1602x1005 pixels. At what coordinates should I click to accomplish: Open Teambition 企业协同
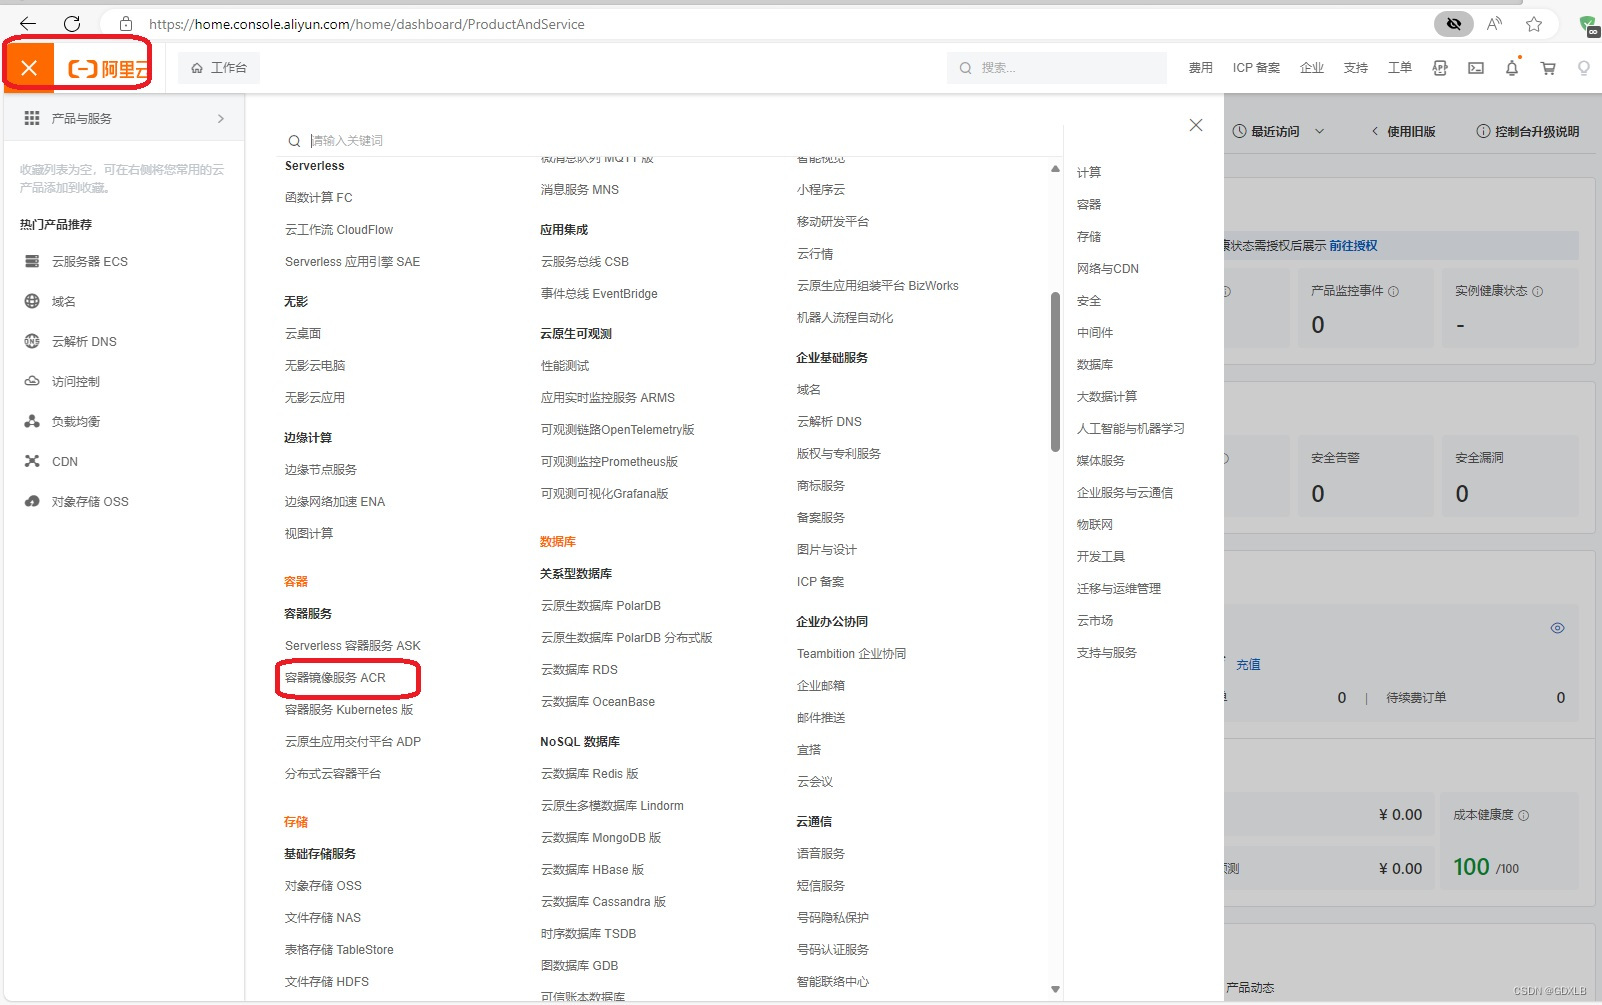(851, 653)
